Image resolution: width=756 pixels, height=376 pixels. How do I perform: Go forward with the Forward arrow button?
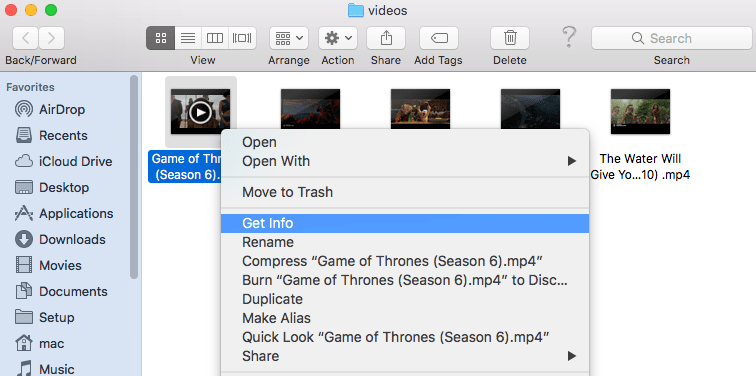[52, 38]
